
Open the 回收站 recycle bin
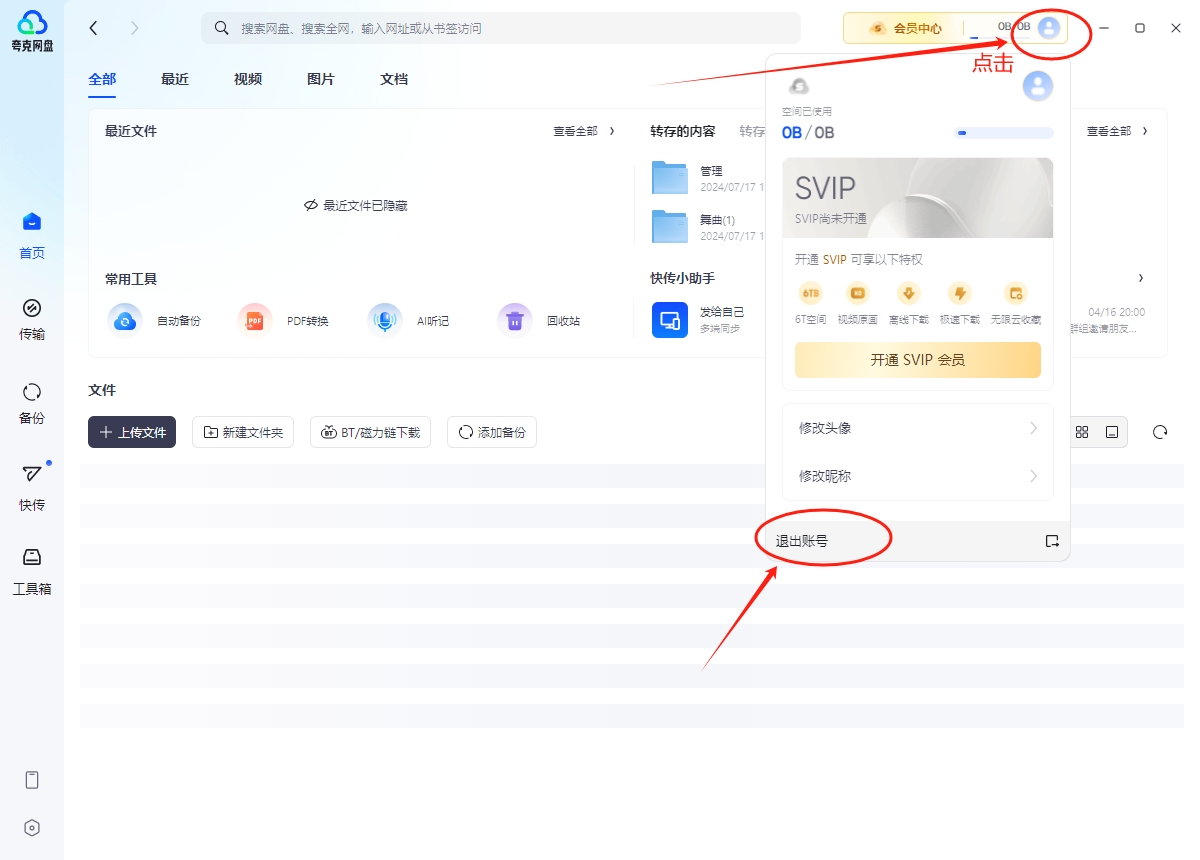(x=539, y=321)
